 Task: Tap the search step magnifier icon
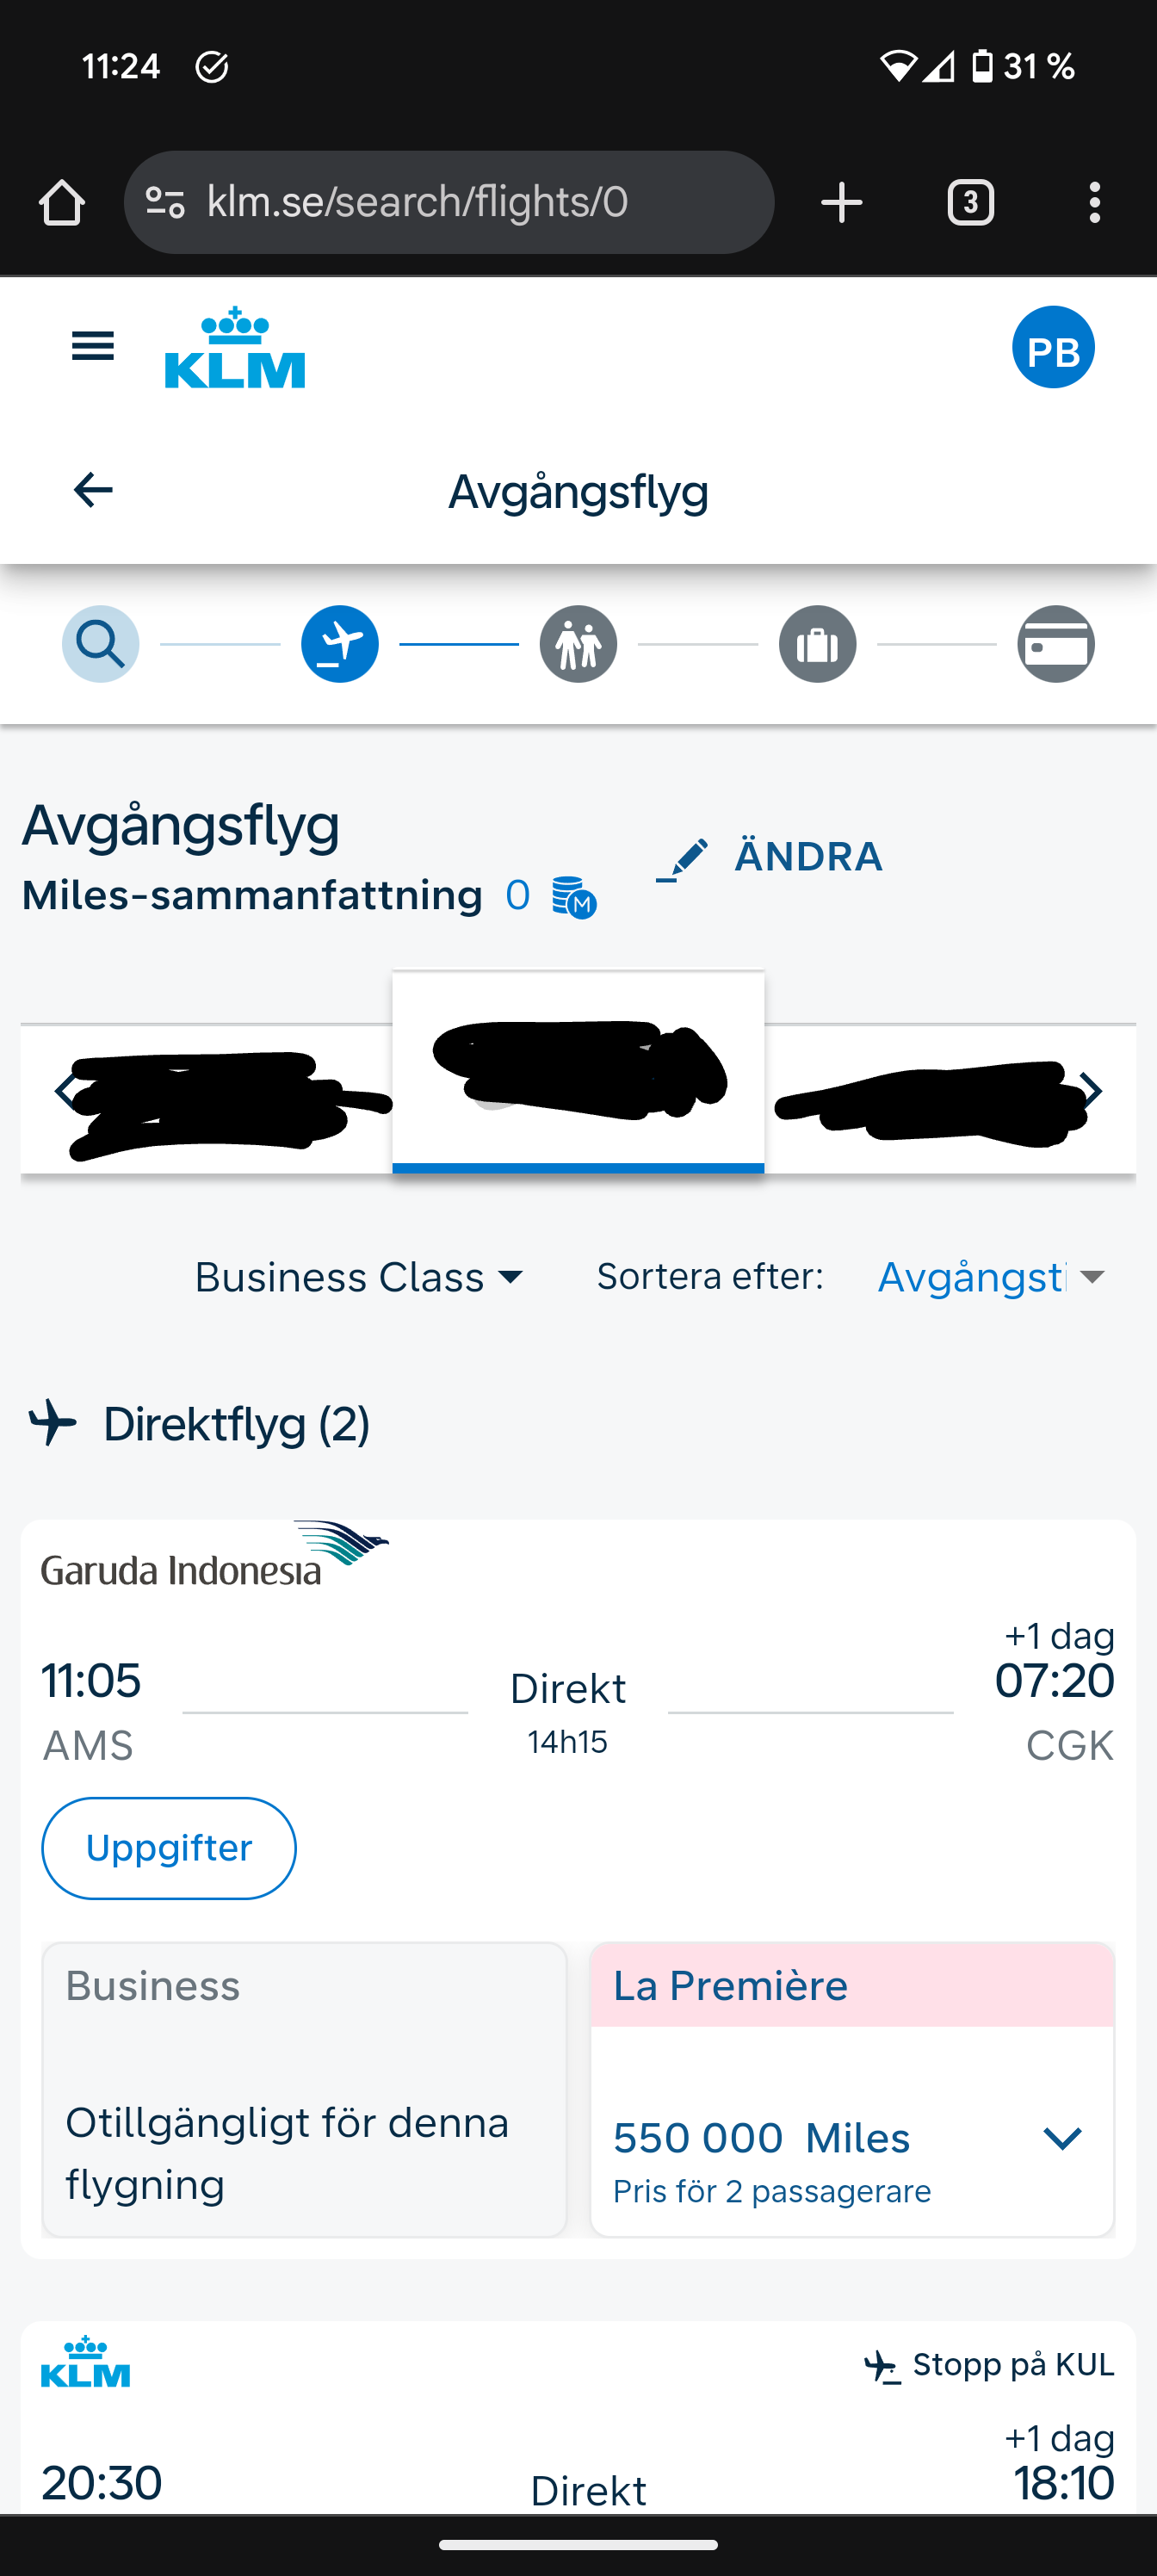pos(100,644)
